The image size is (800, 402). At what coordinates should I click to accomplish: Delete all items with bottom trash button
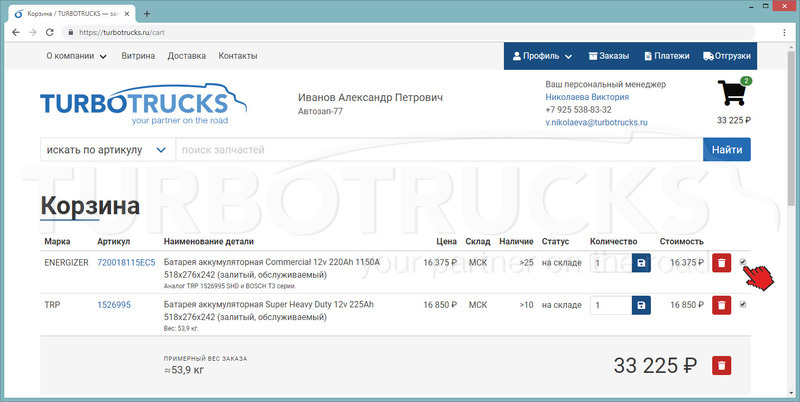point(721,365)
